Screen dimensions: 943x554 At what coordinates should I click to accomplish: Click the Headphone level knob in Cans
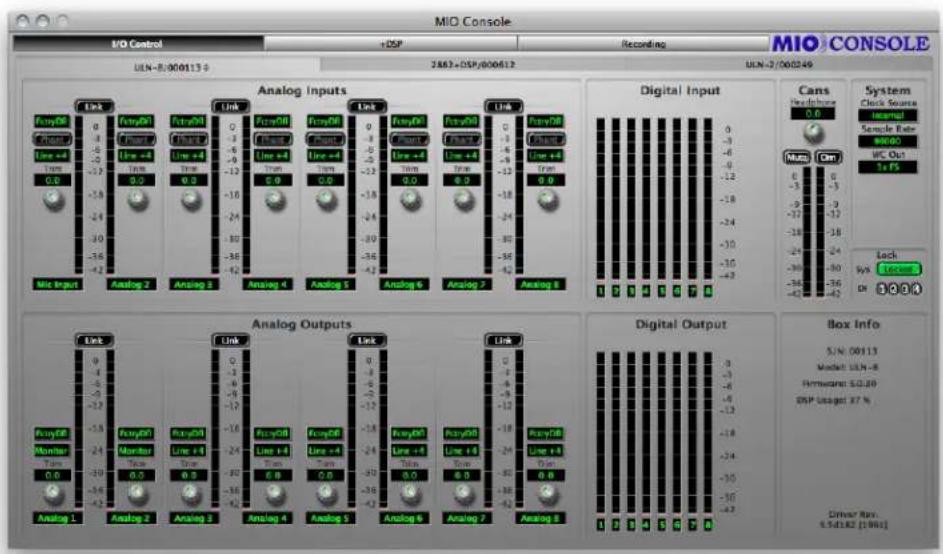(x=812, y=132)
